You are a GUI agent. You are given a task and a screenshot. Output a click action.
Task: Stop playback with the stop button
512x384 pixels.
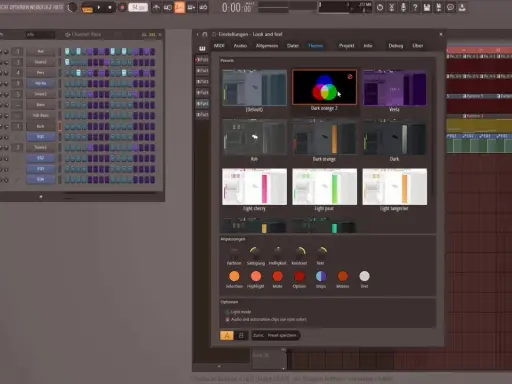click(110, 7)
